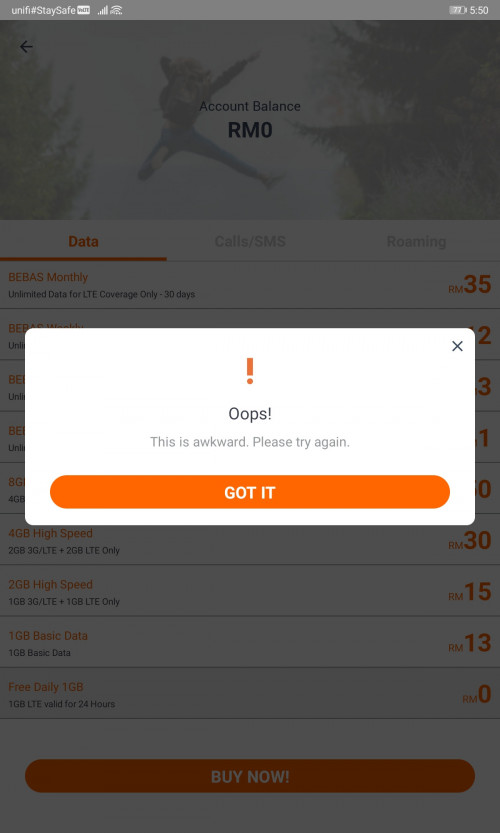This screenshot has height=833, width=500.
Task: Tap the back arrow icon
Action: pyautogui.click(x=26, y=47)
